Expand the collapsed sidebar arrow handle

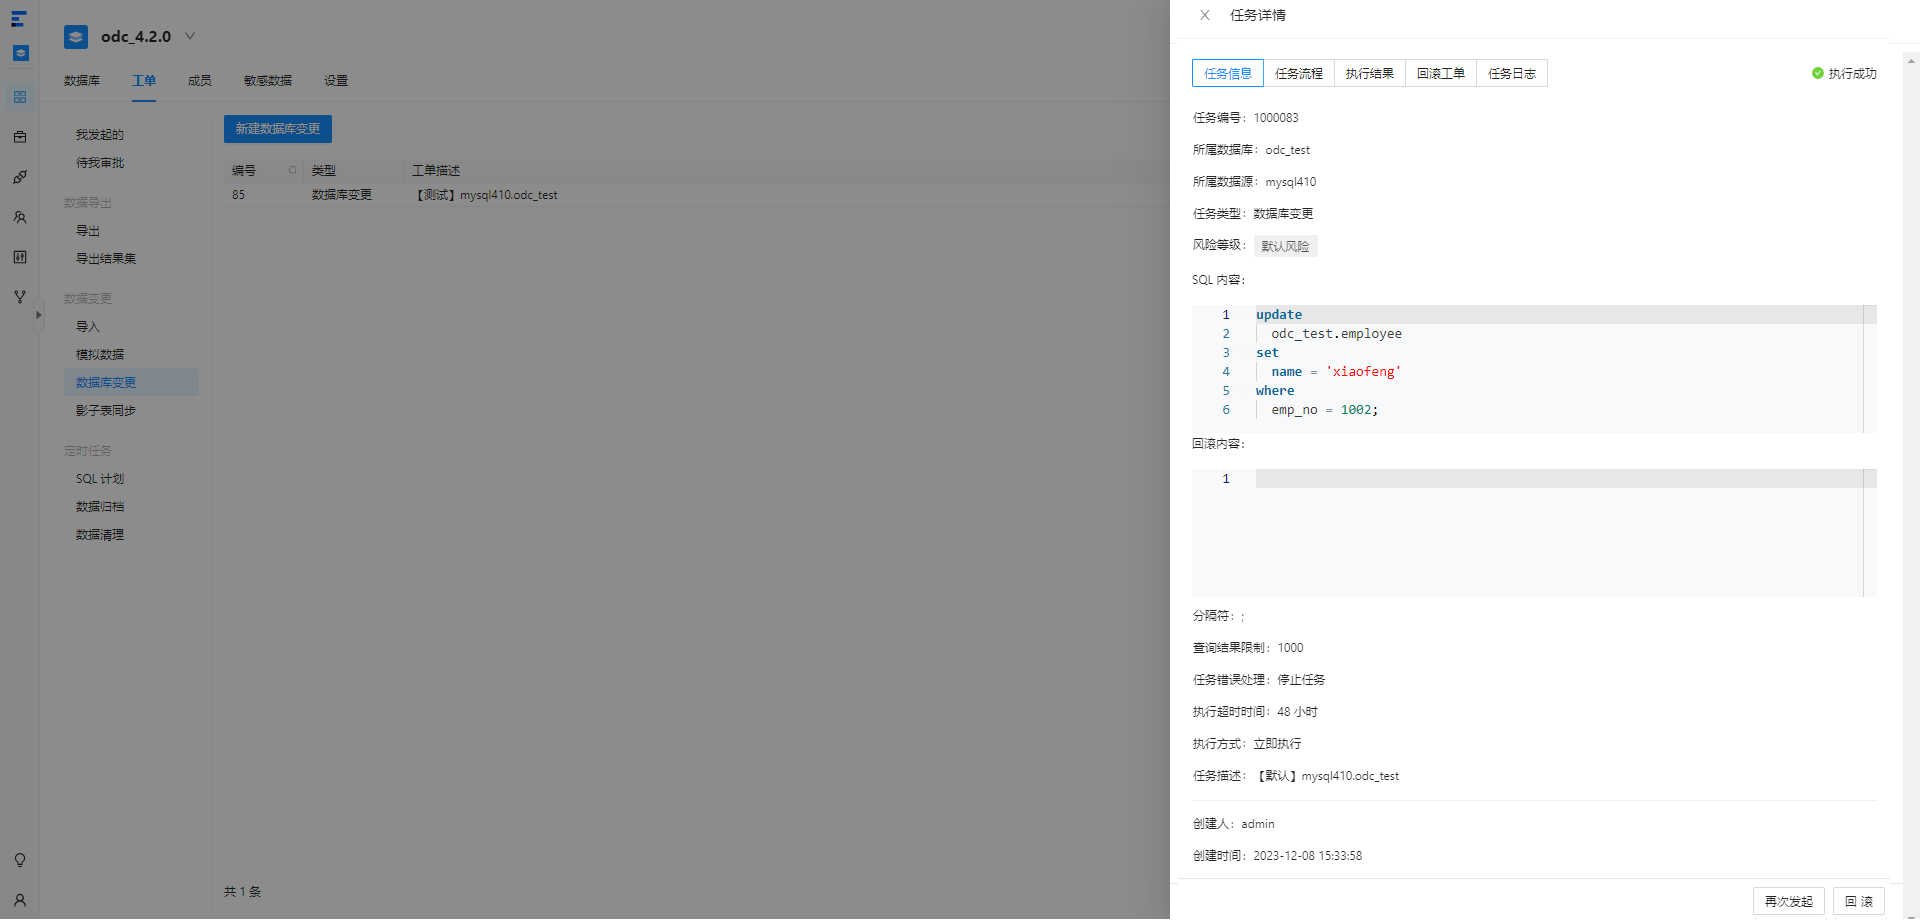point(39,315)
